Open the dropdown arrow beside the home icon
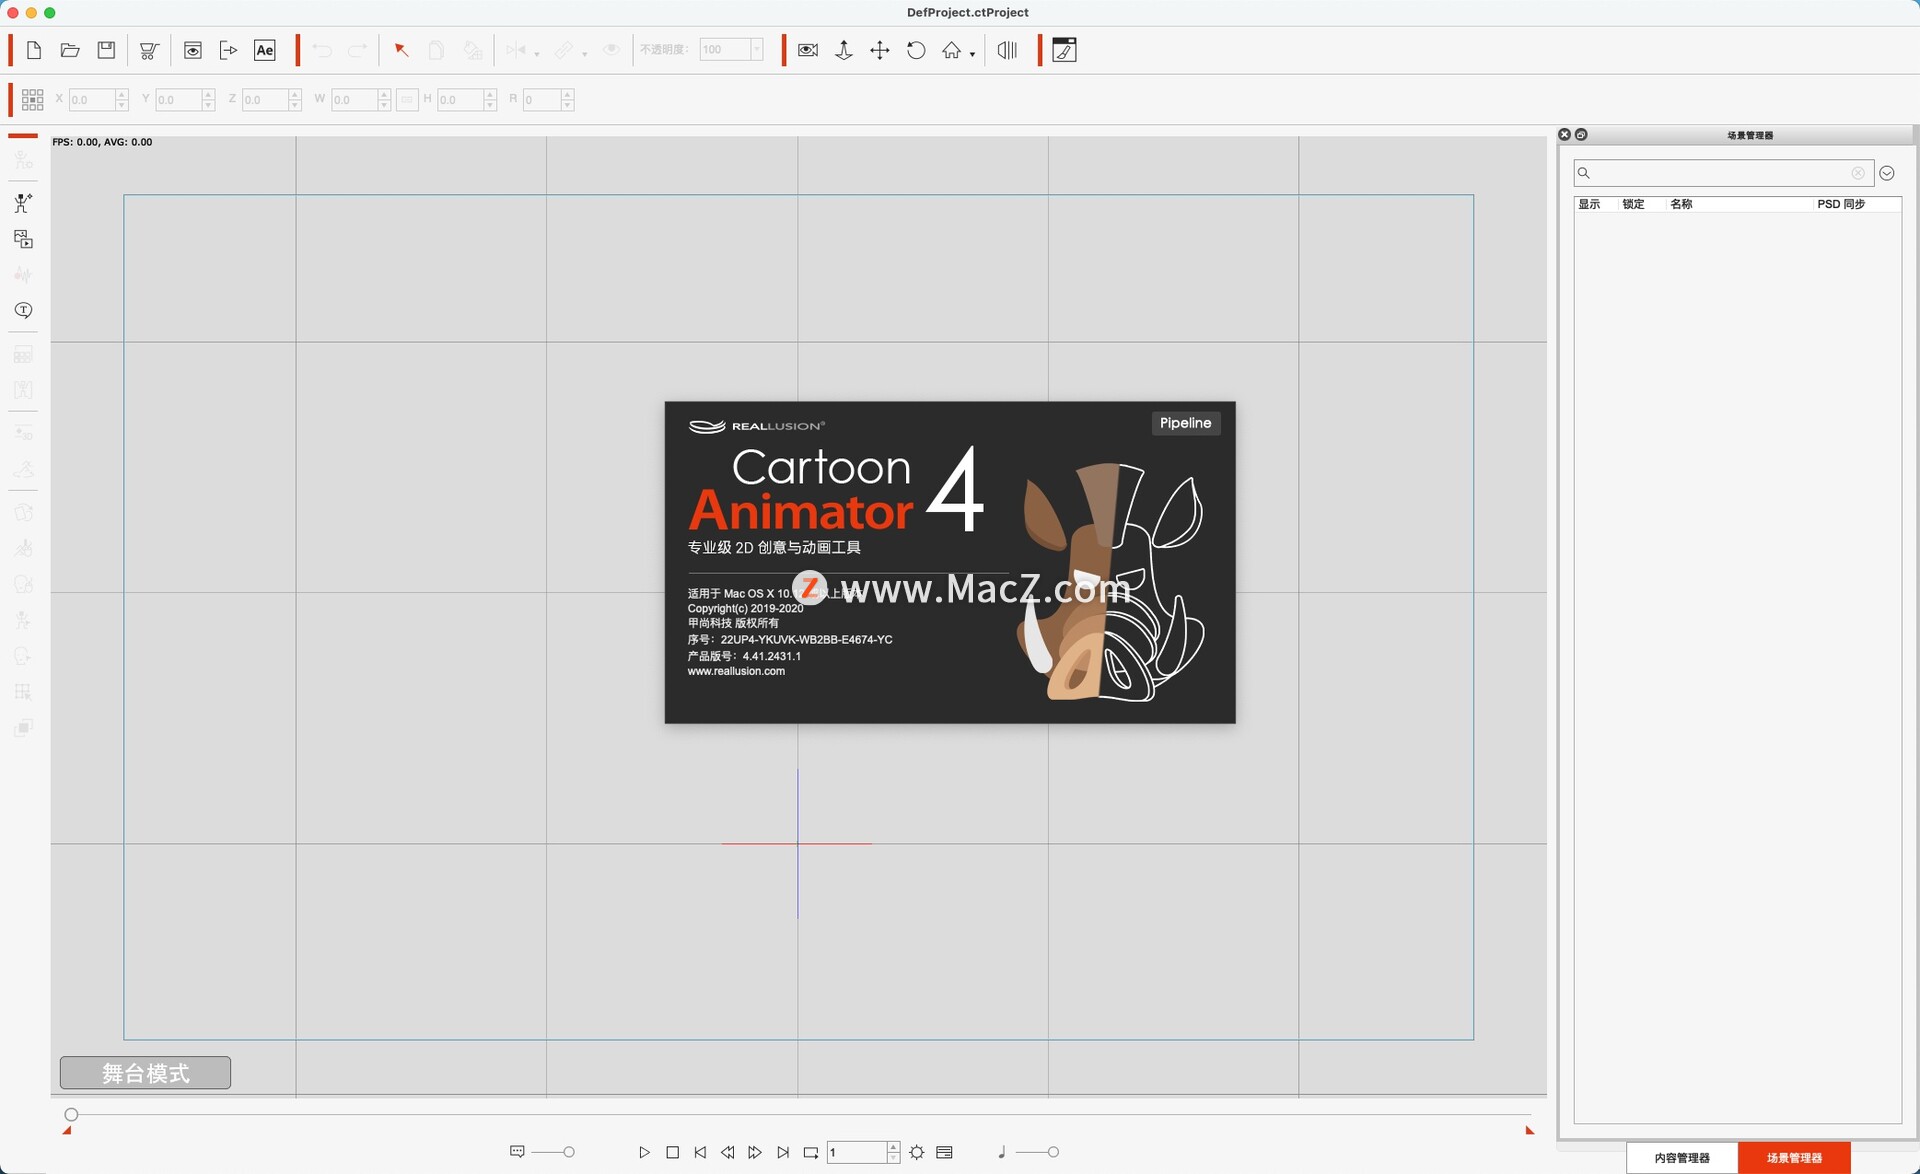This screenshot has width=1920, height=1174. point(972,54)
